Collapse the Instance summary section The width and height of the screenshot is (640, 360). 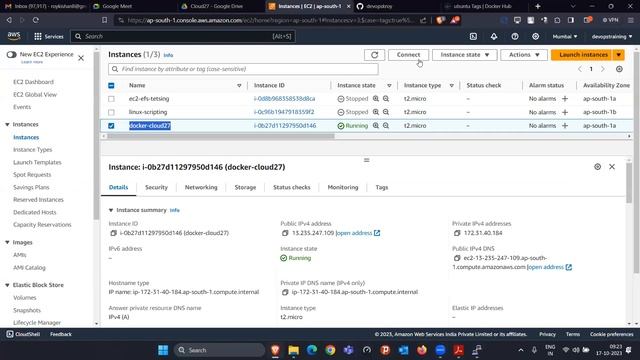click(111, 210)
